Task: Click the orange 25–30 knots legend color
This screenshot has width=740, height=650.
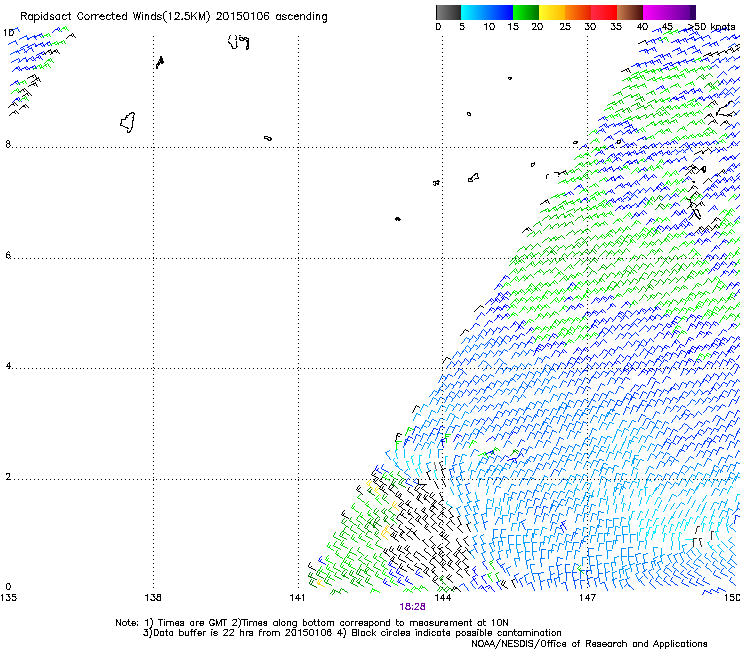Action: 578,12
